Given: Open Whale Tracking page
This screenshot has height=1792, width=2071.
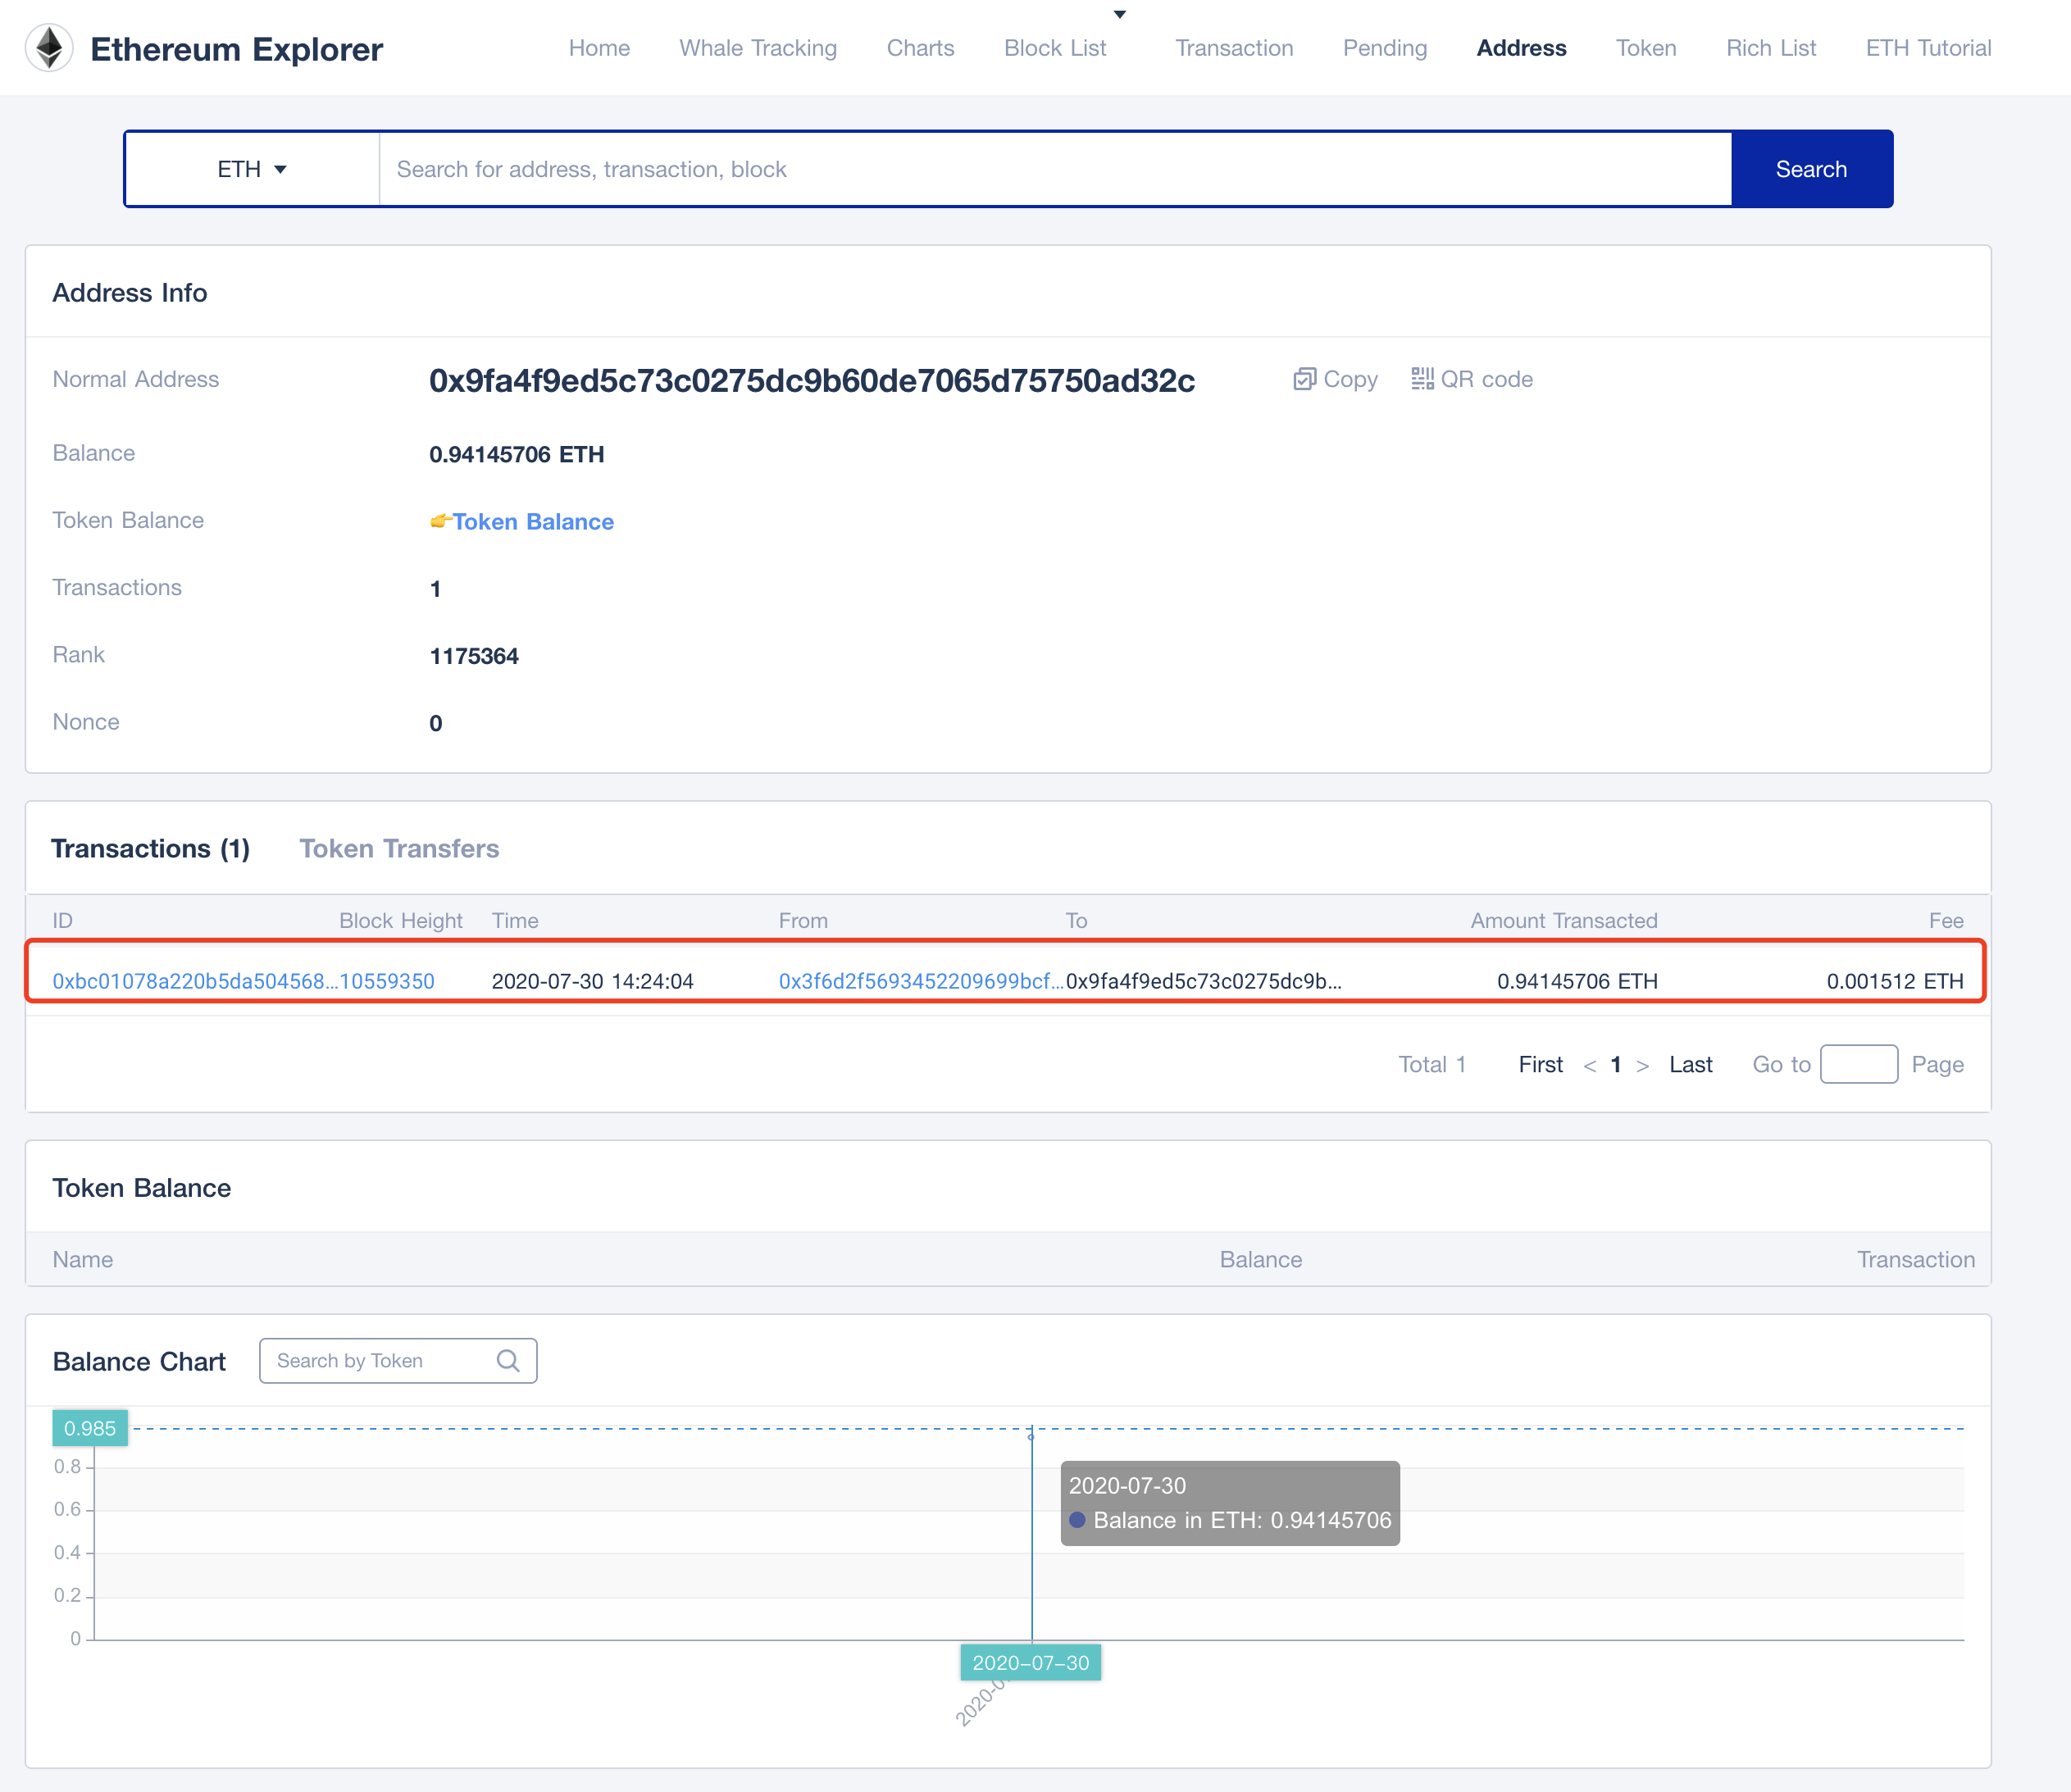Looking at the screenshot, I should tap(758, 48).
